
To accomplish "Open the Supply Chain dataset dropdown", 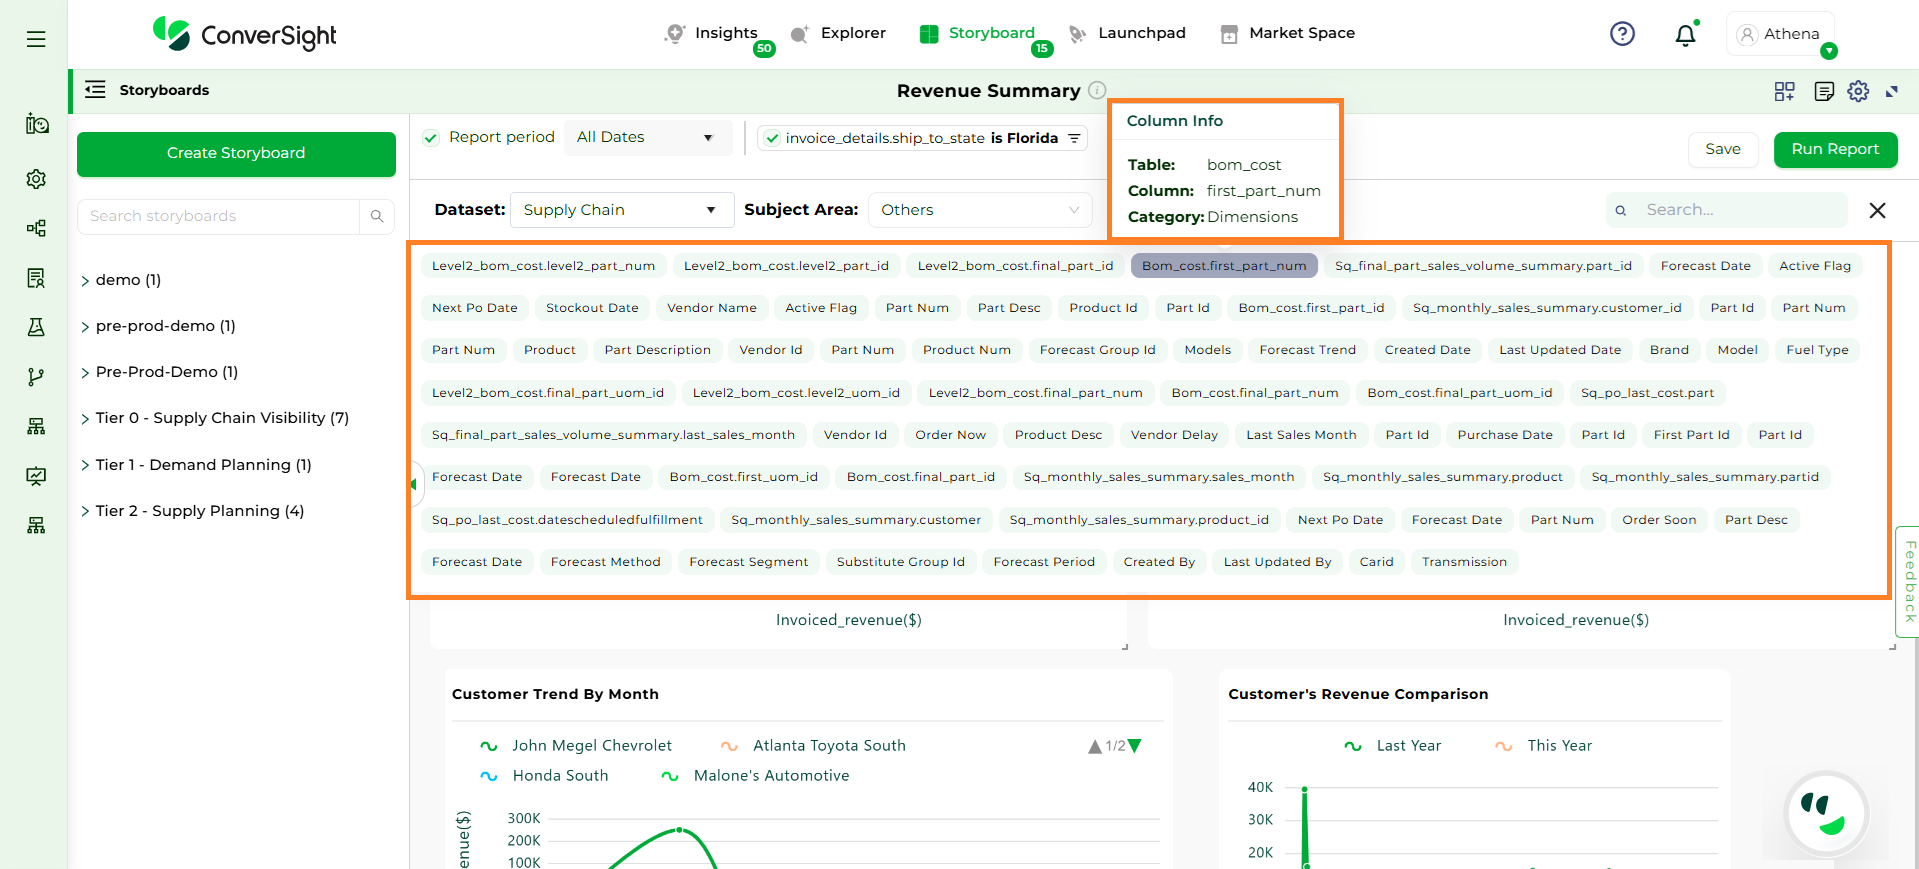I will (x=621, y=210).
